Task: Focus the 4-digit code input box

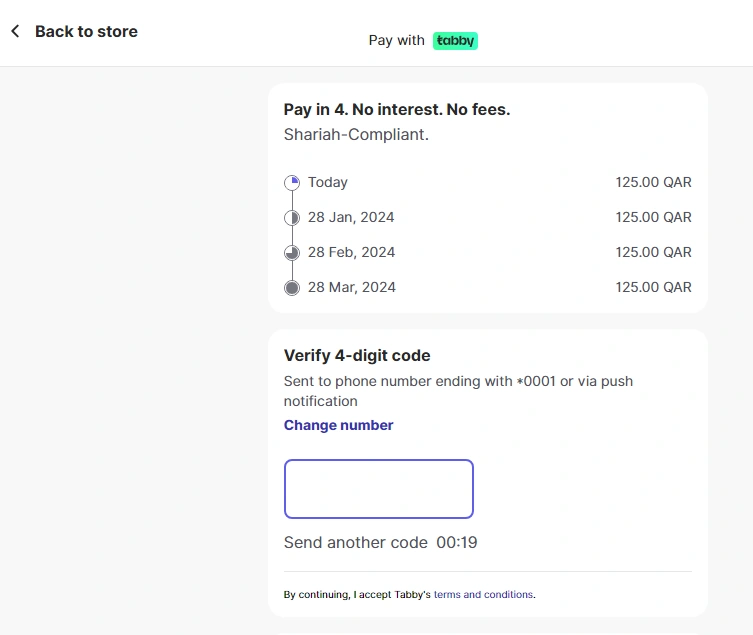Action: [379, 489]
